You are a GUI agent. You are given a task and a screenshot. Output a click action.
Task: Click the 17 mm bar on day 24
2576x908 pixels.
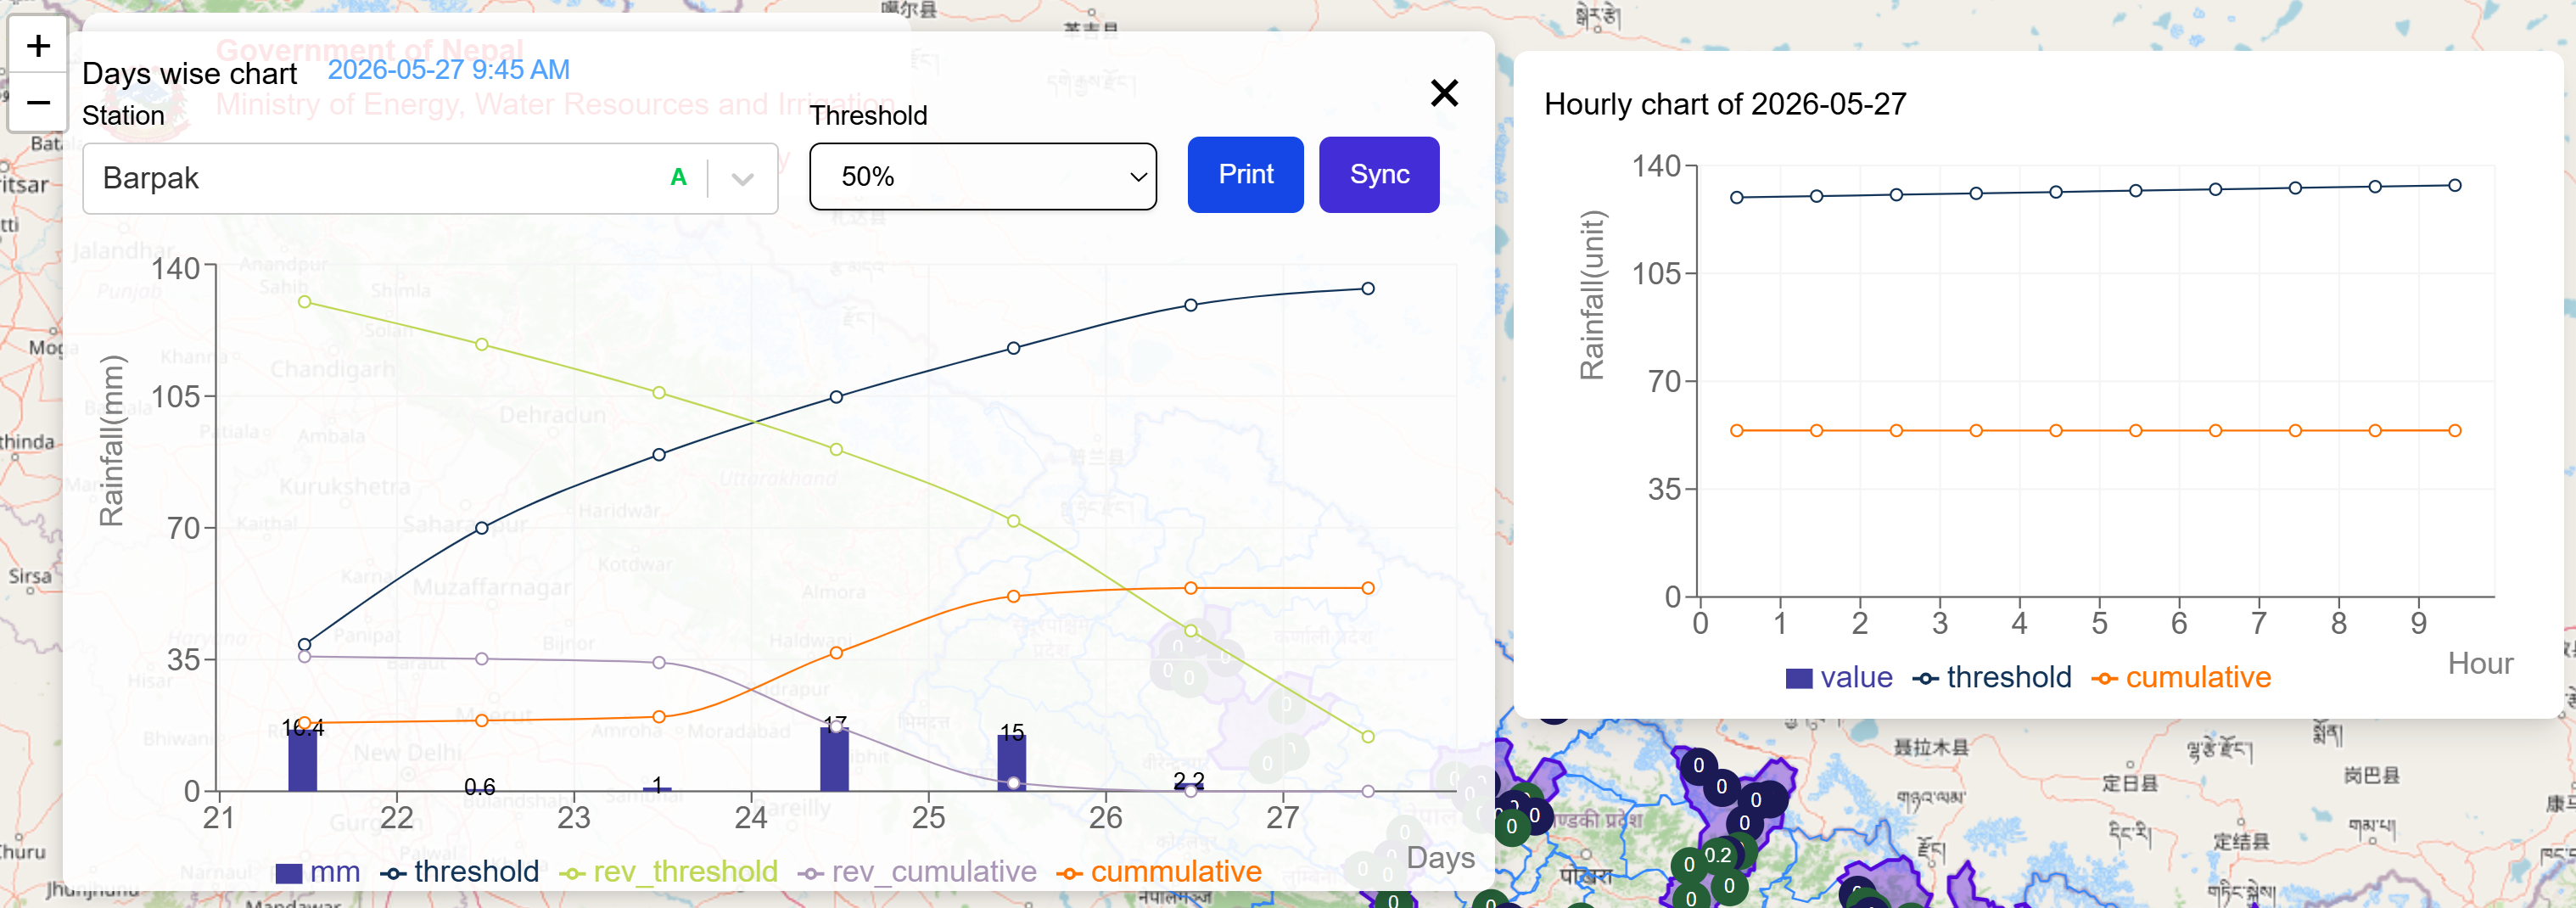834,759
